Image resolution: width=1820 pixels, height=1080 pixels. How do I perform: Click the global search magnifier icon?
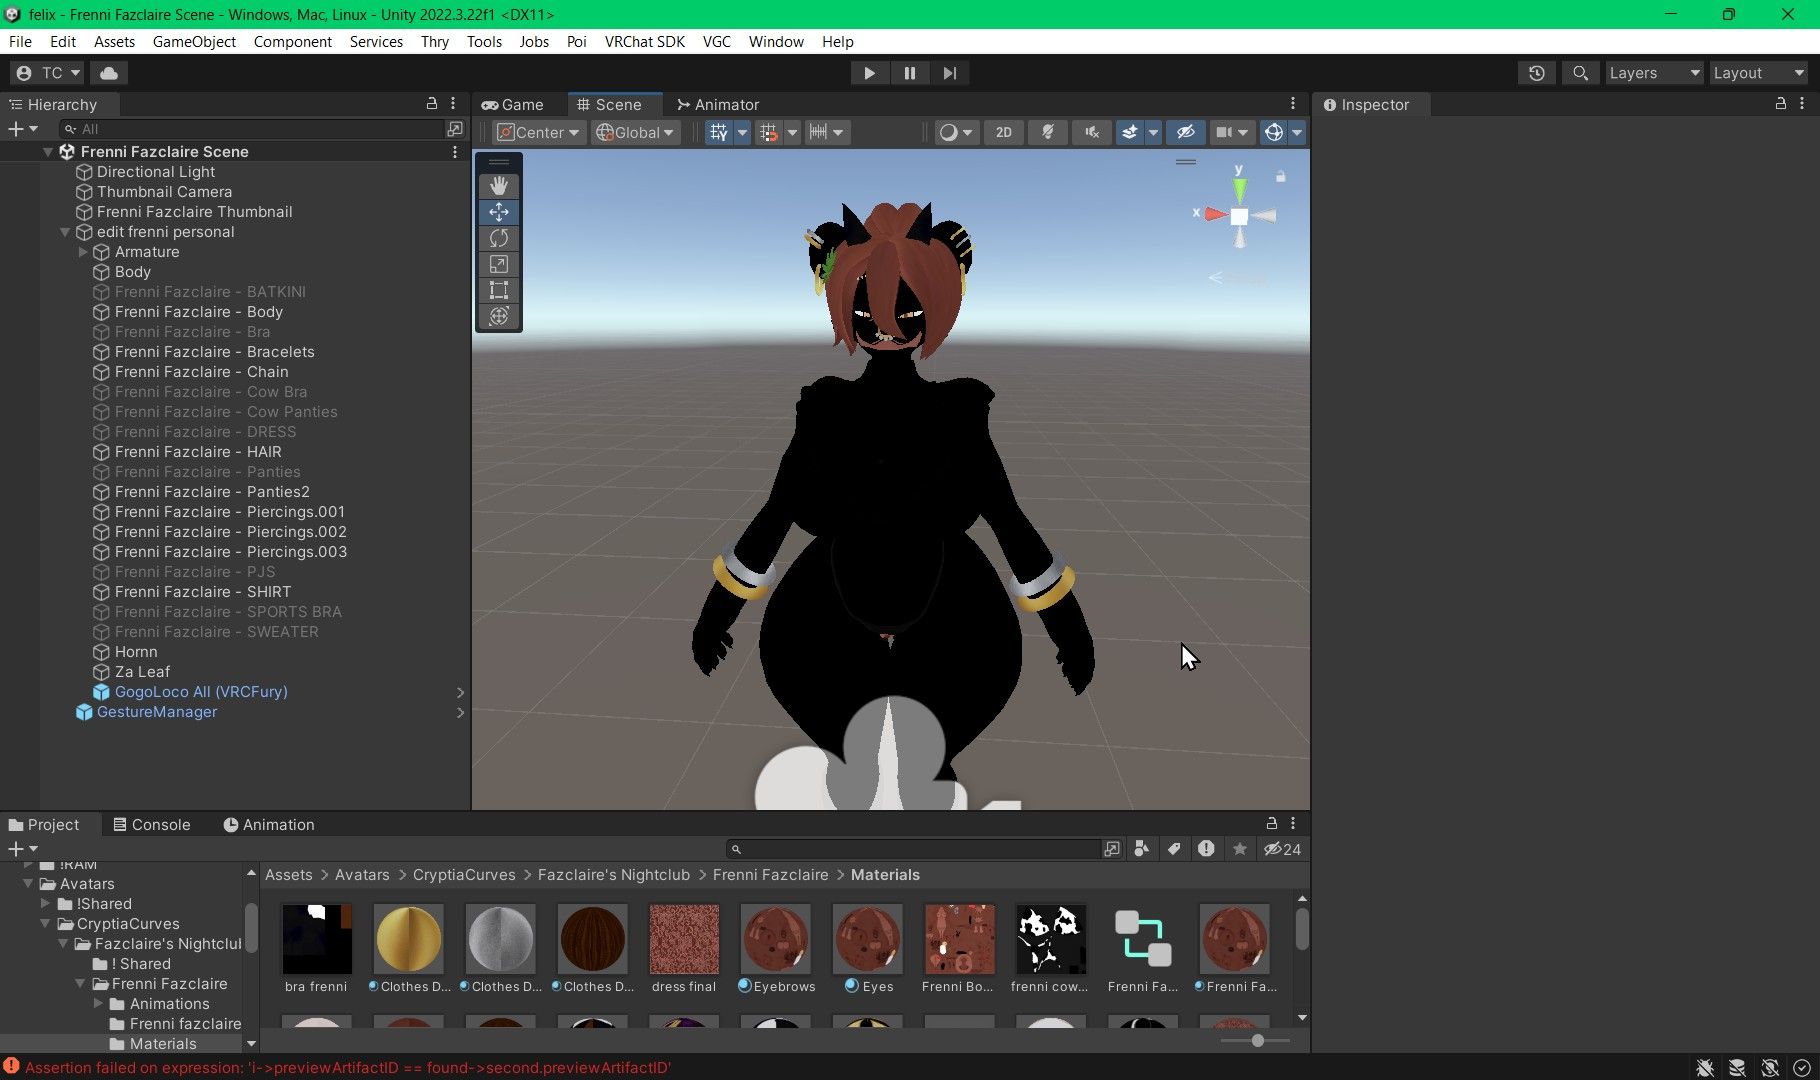tap(1580, 73)
